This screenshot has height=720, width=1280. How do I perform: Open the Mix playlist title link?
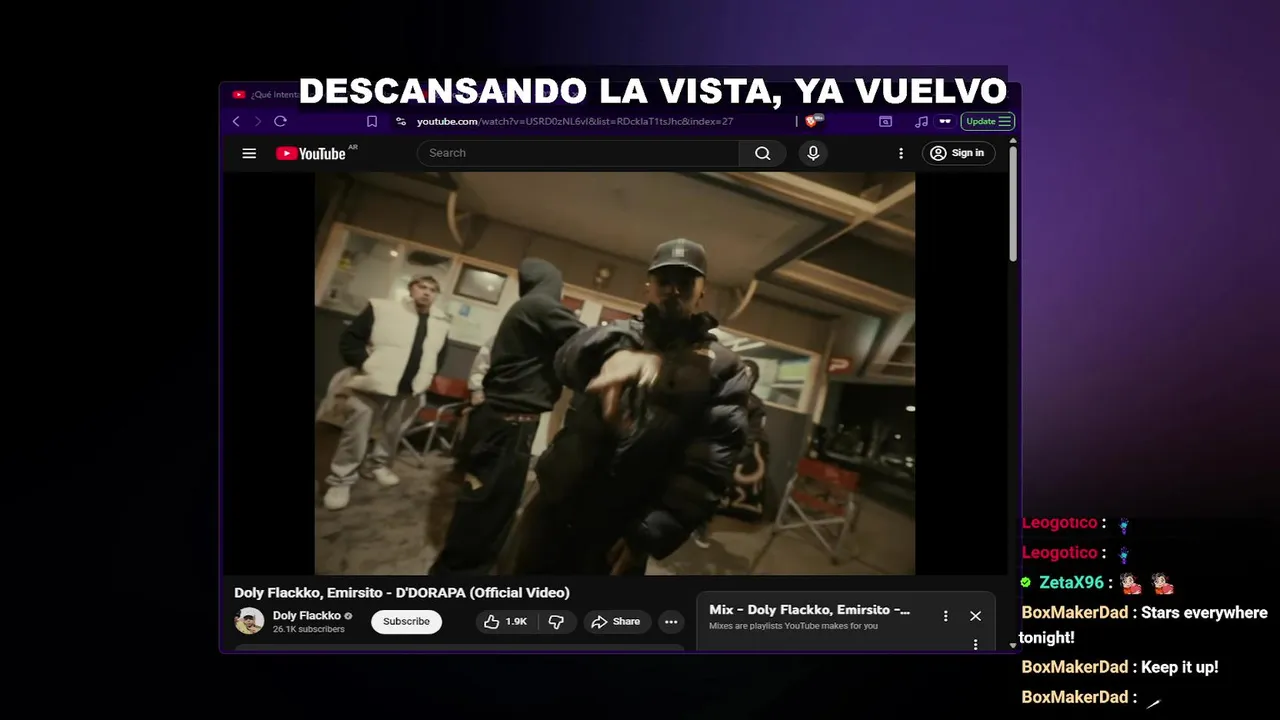(809, 610)
